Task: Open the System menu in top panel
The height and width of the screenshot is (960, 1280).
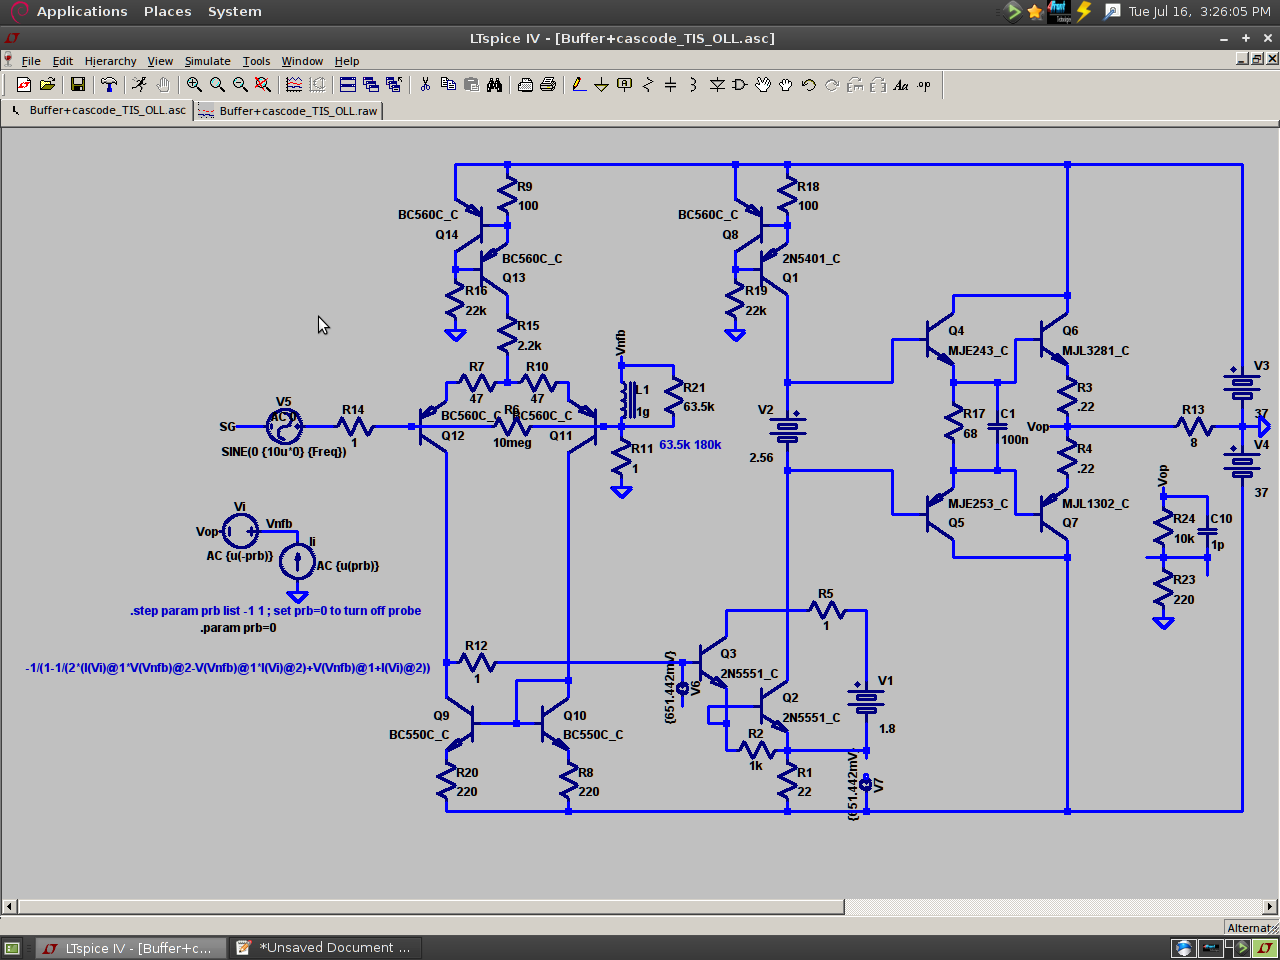Action: pyautogui.click(x=234, y=11)
